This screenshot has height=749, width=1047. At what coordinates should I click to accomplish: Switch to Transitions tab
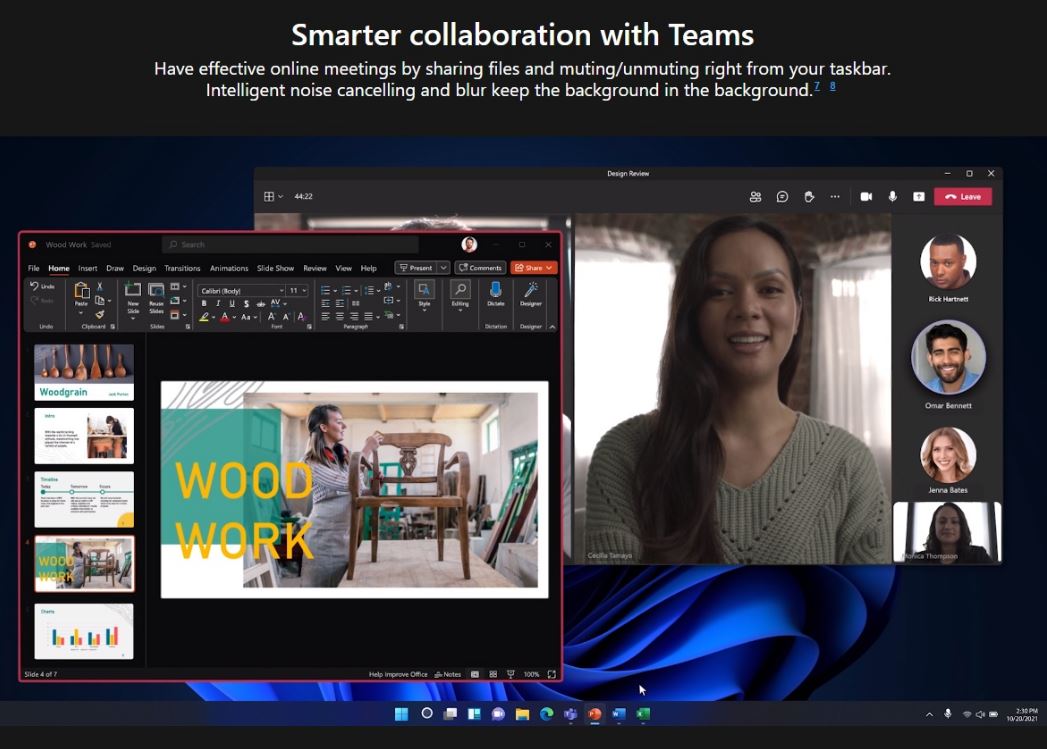(x=182, y=268)
